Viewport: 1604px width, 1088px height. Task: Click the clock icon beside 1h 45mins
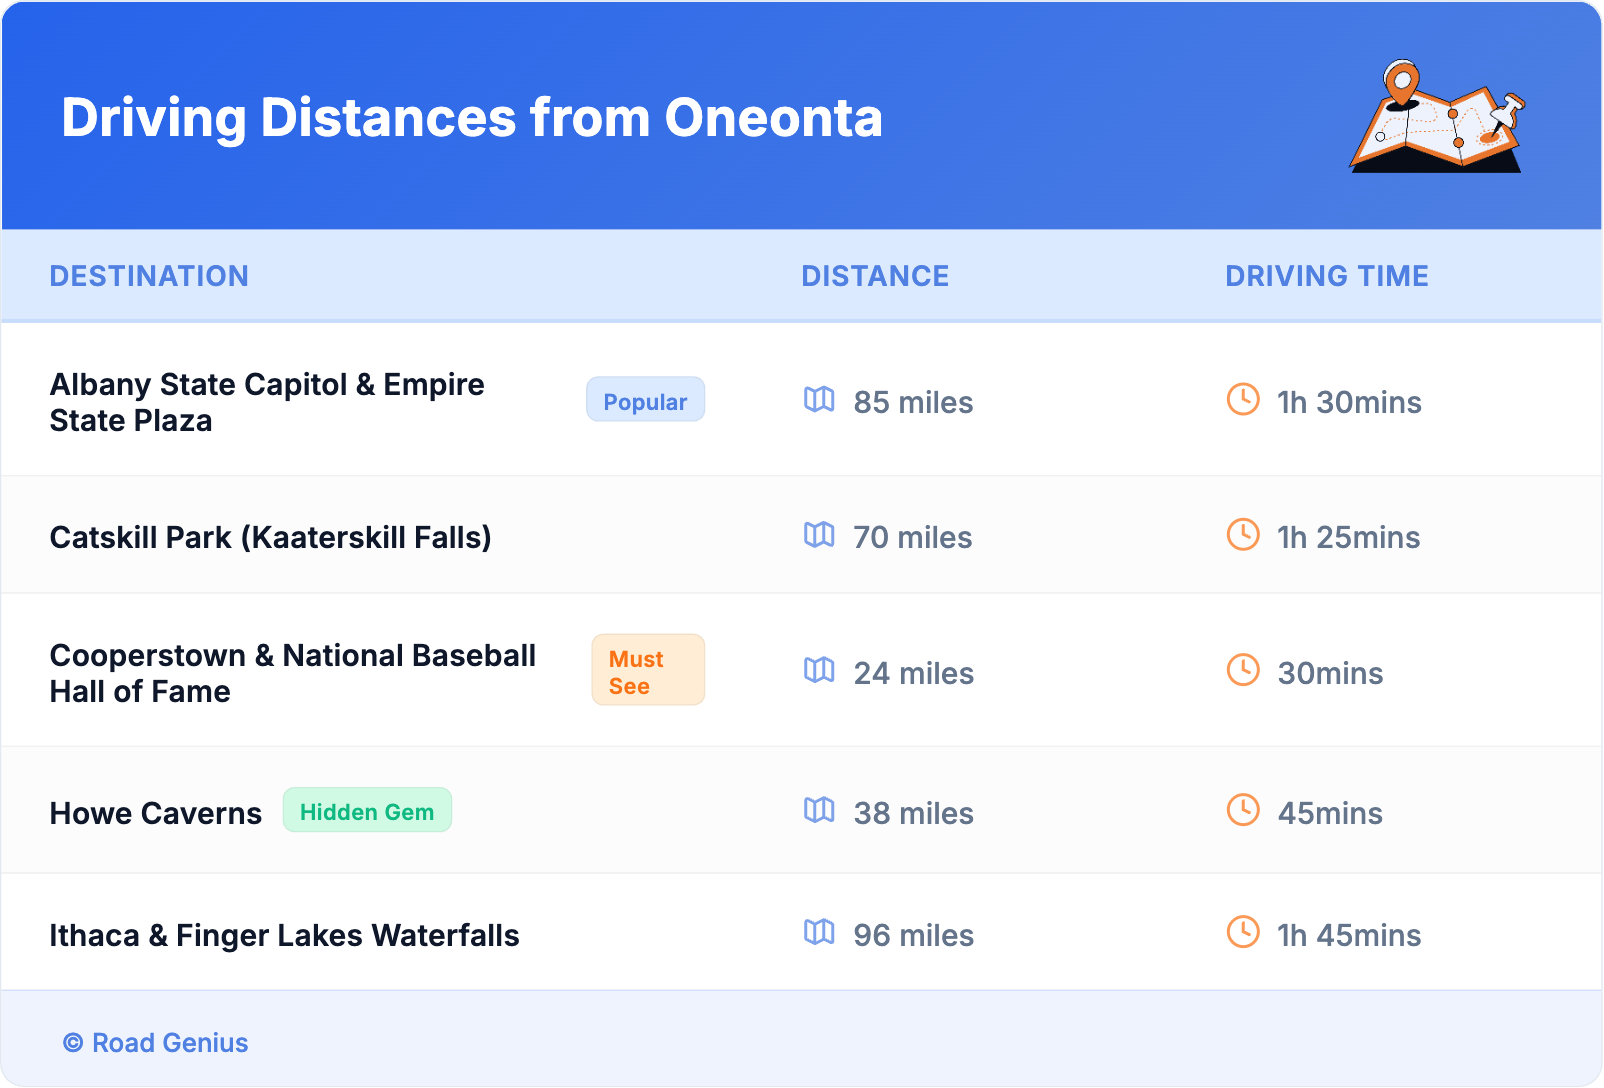point(1243,932)
